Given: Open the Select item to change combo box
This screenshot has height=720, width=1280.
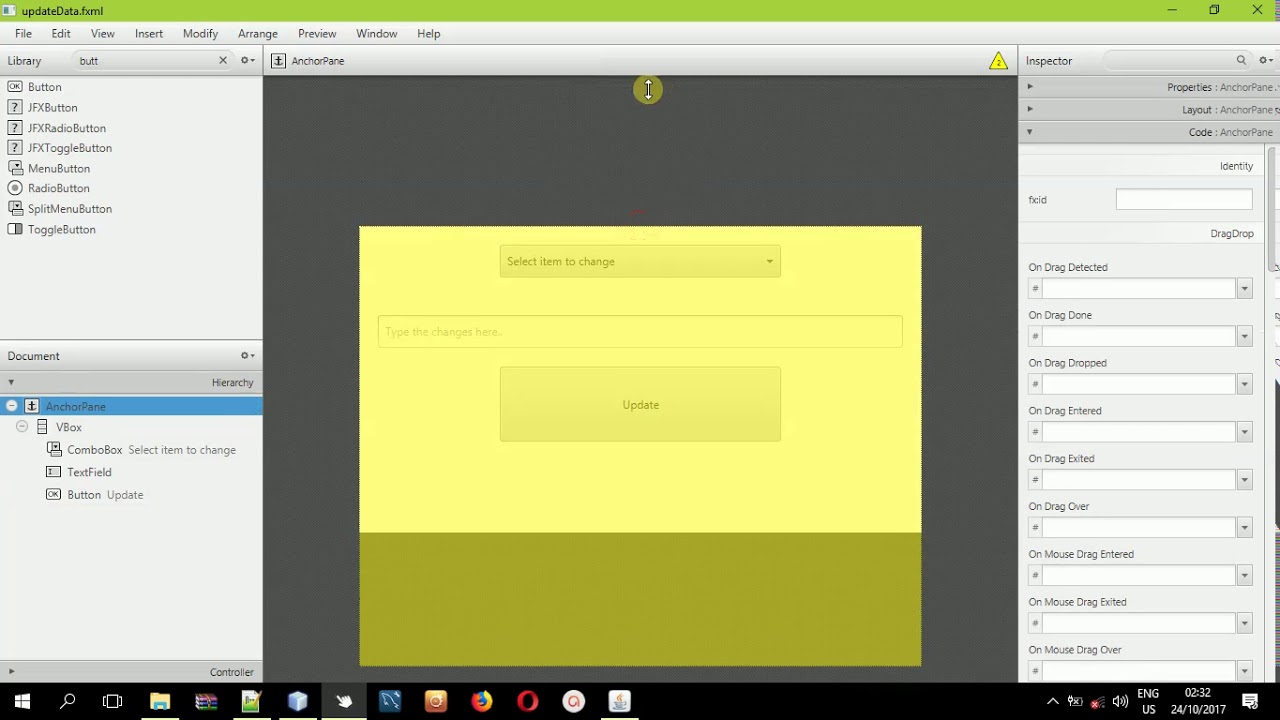Looking at the screenshot, I should 640,261.
